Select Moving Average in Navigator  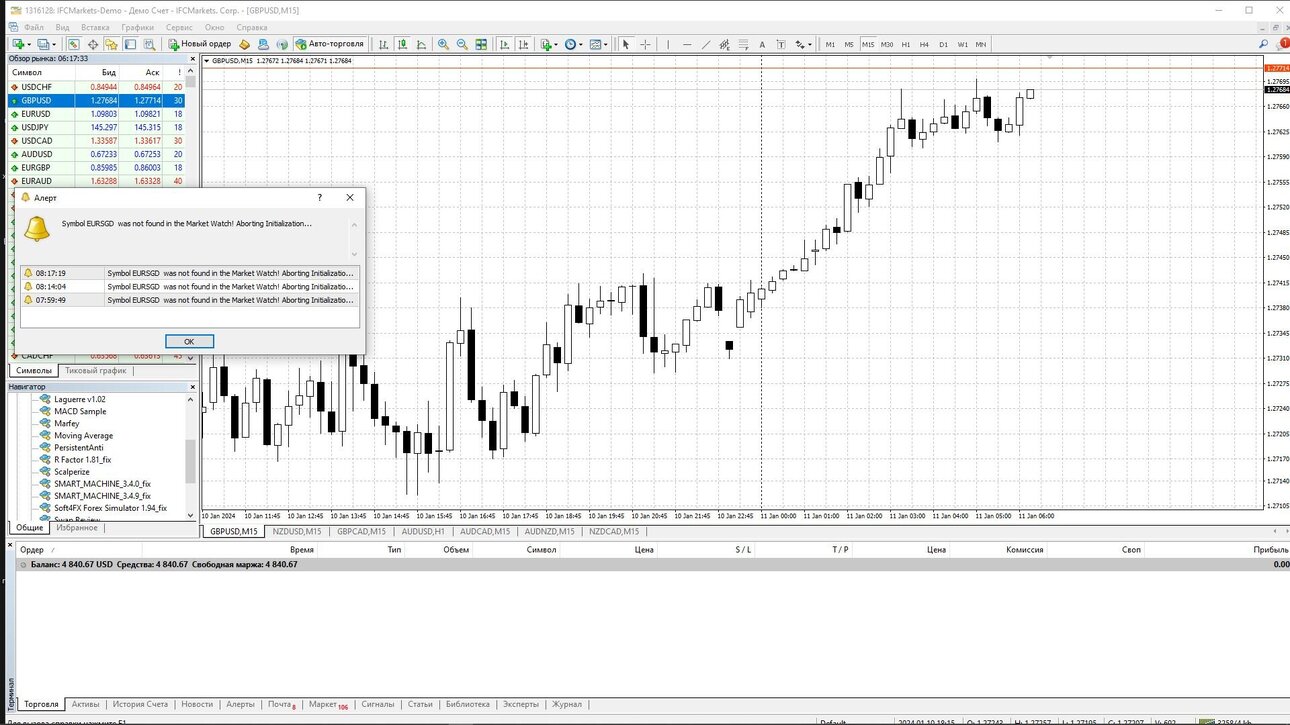[83, 435]
